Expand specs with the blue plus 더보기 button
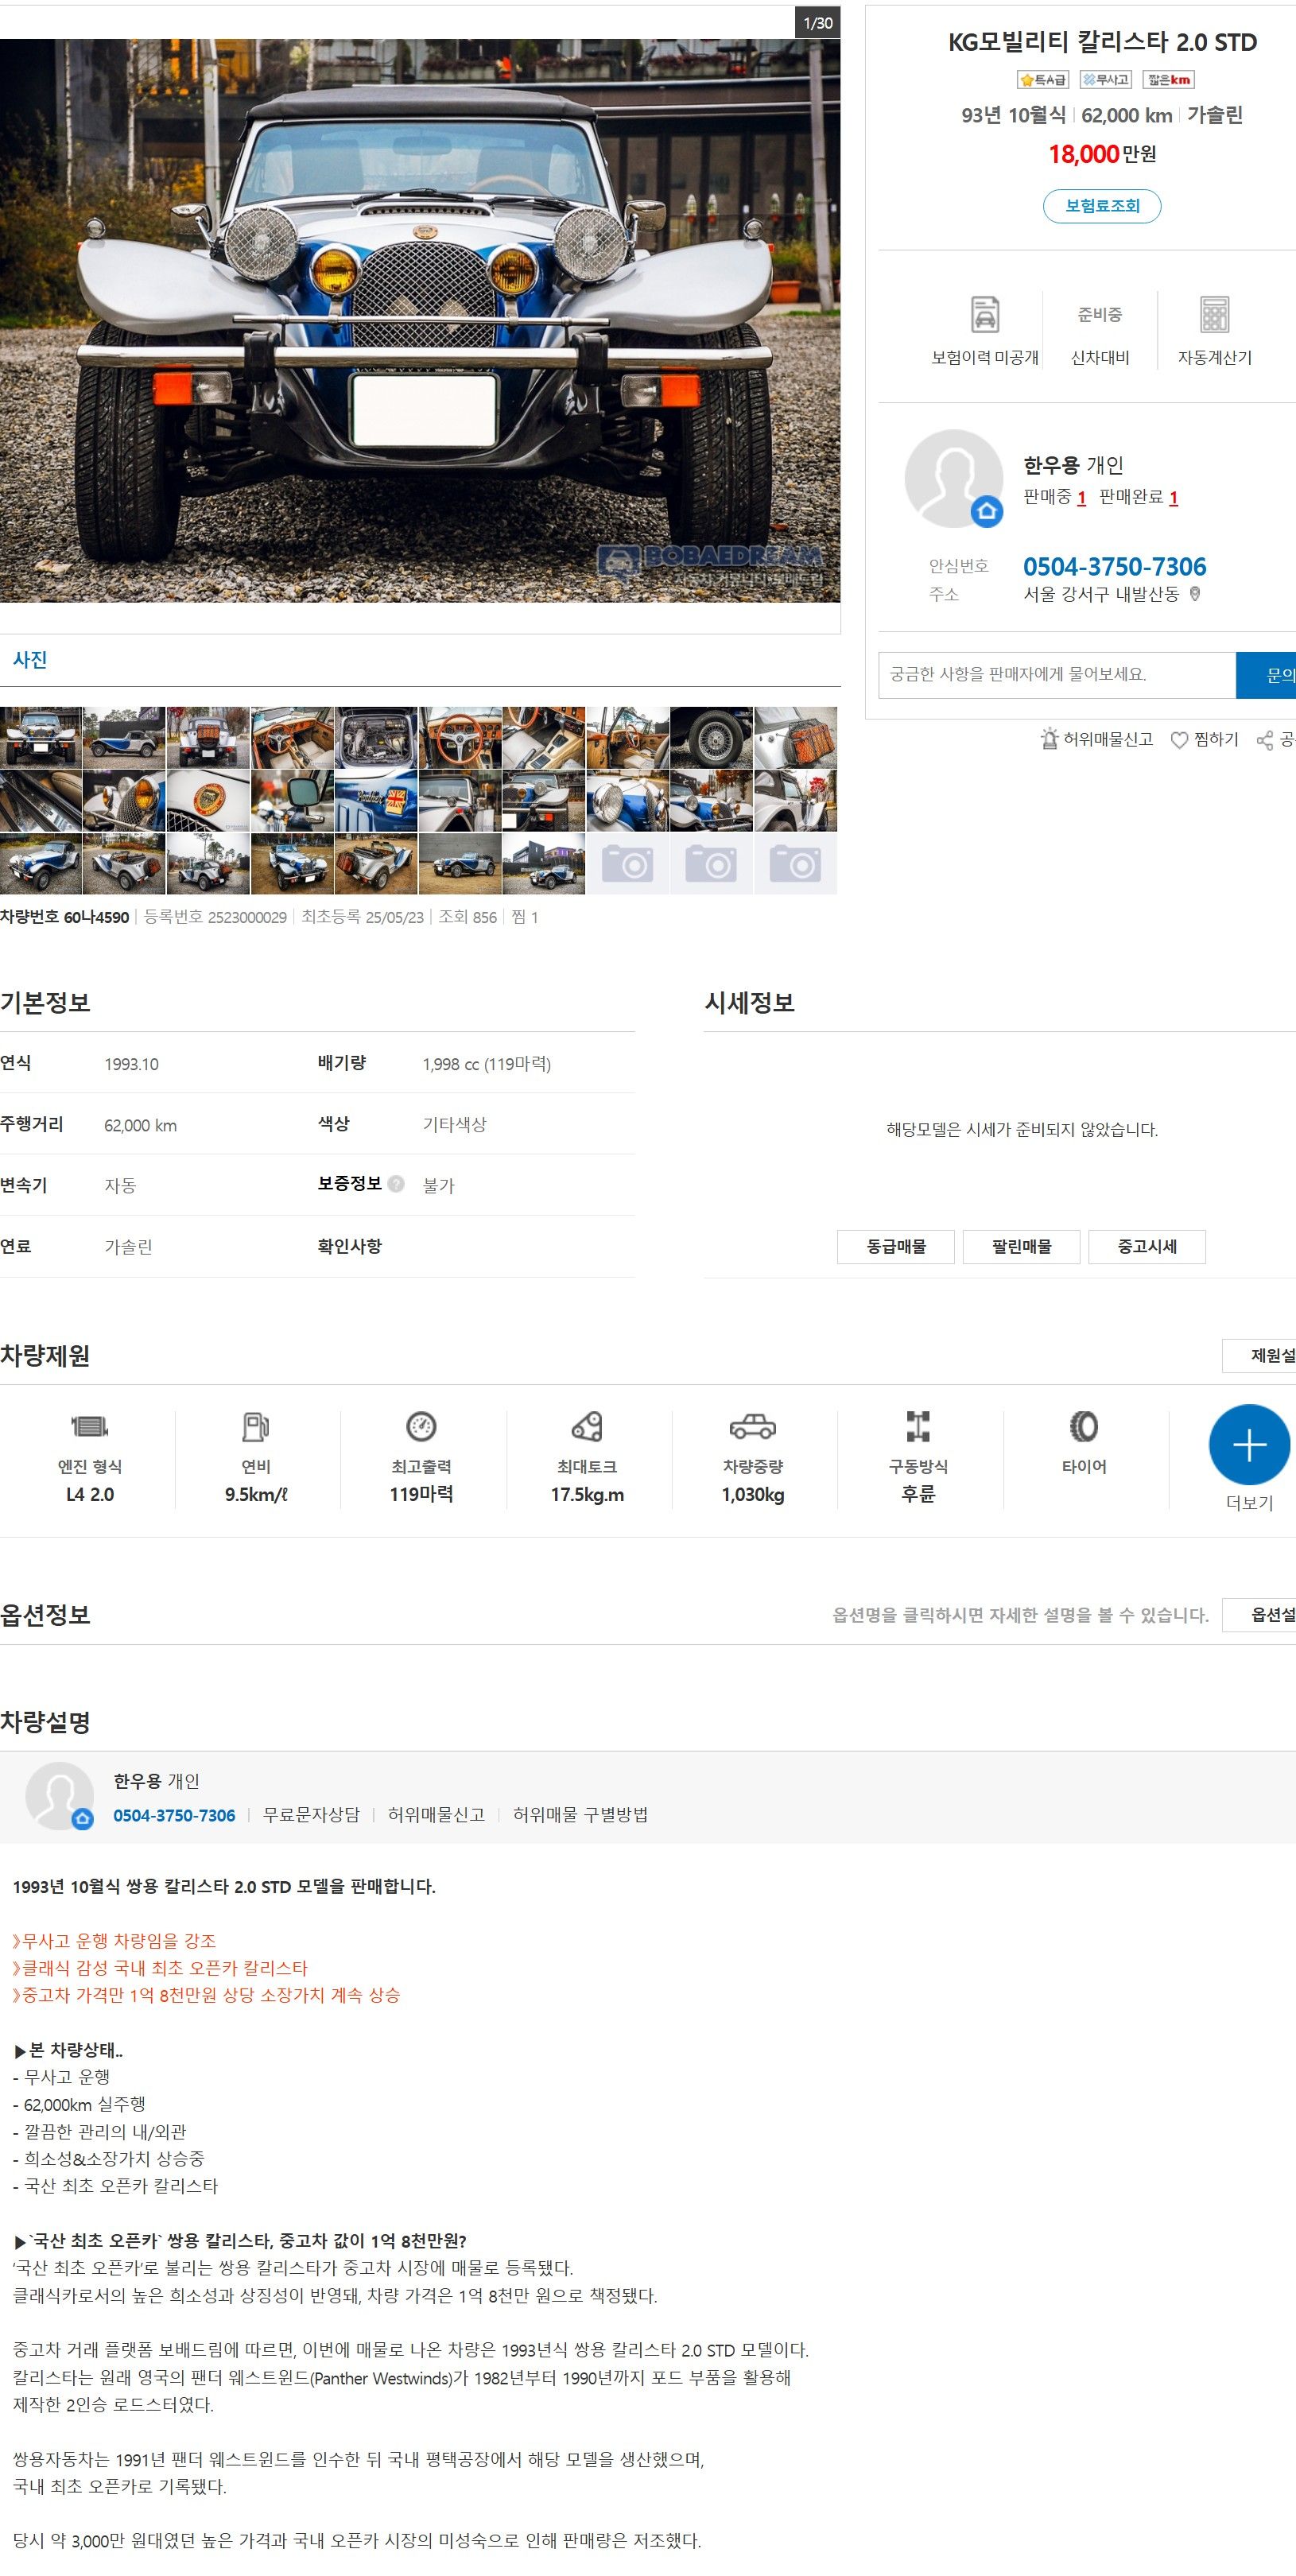Screen dimensions: 1296x2576 coord(1249,1445)
